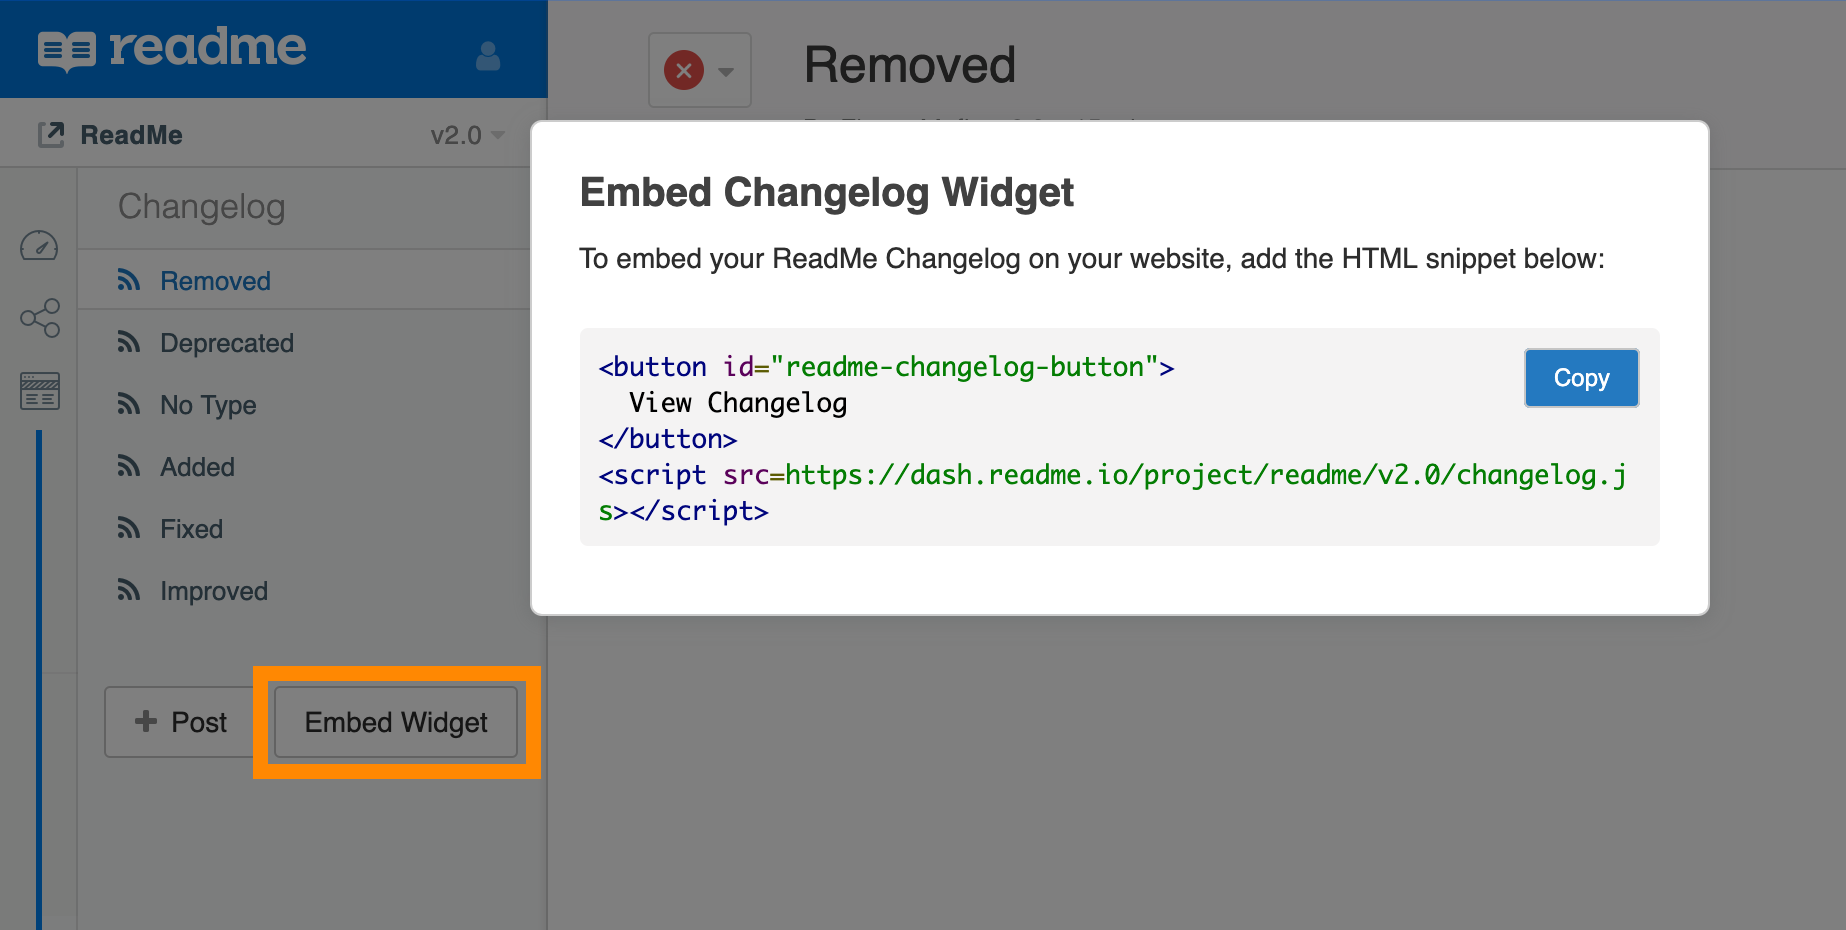The height and width of the screenshot is (930, 1846).
Task: Click the readme logo icon
Action: click(67, 50)
